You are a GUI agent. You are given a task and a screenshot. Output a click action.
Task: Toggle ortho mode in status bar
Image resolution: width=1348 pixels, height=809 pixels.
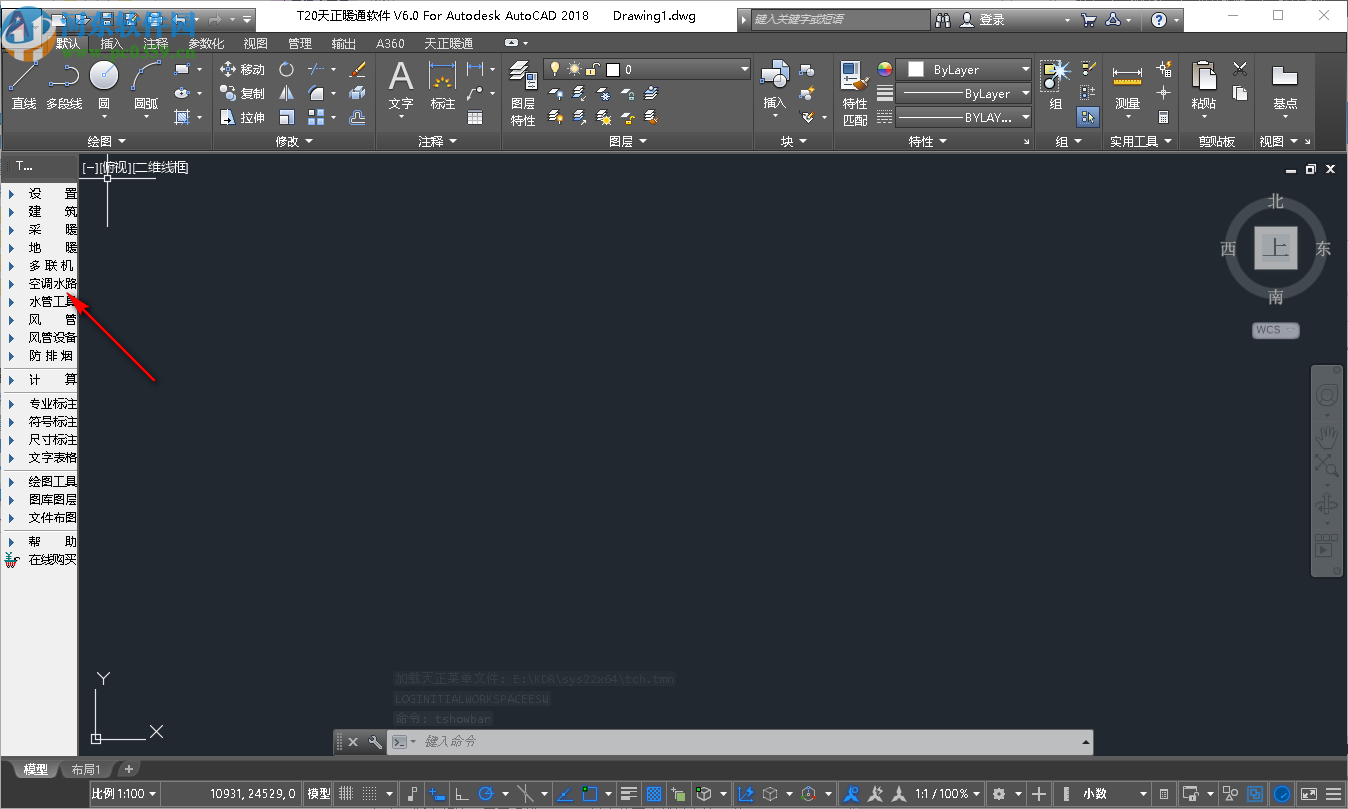(462, 794)
